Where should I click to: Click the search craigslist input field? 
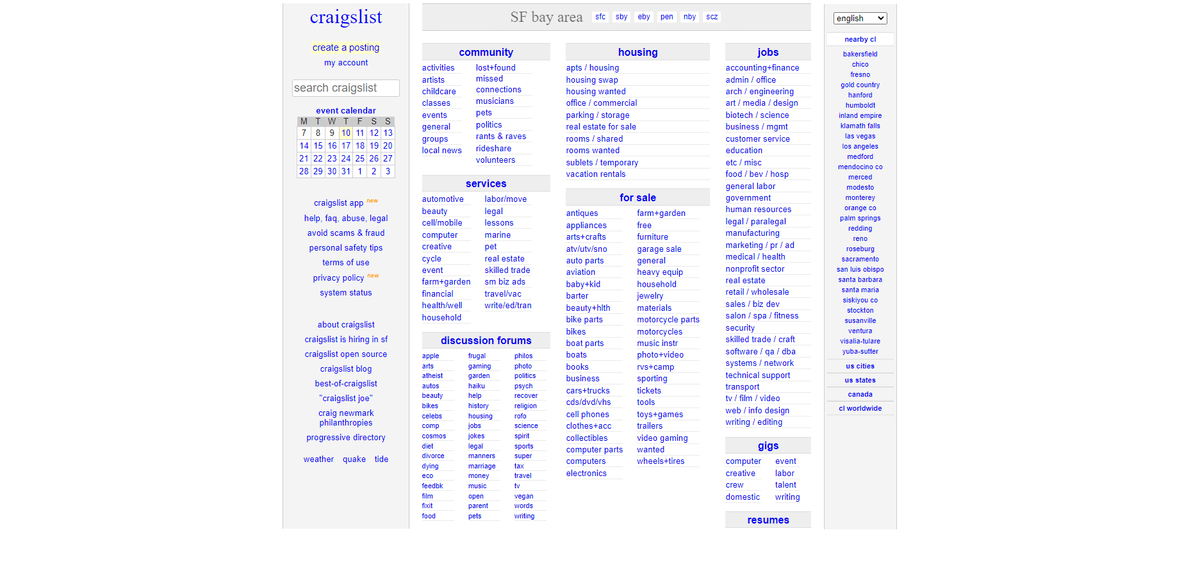coord(345,88)
